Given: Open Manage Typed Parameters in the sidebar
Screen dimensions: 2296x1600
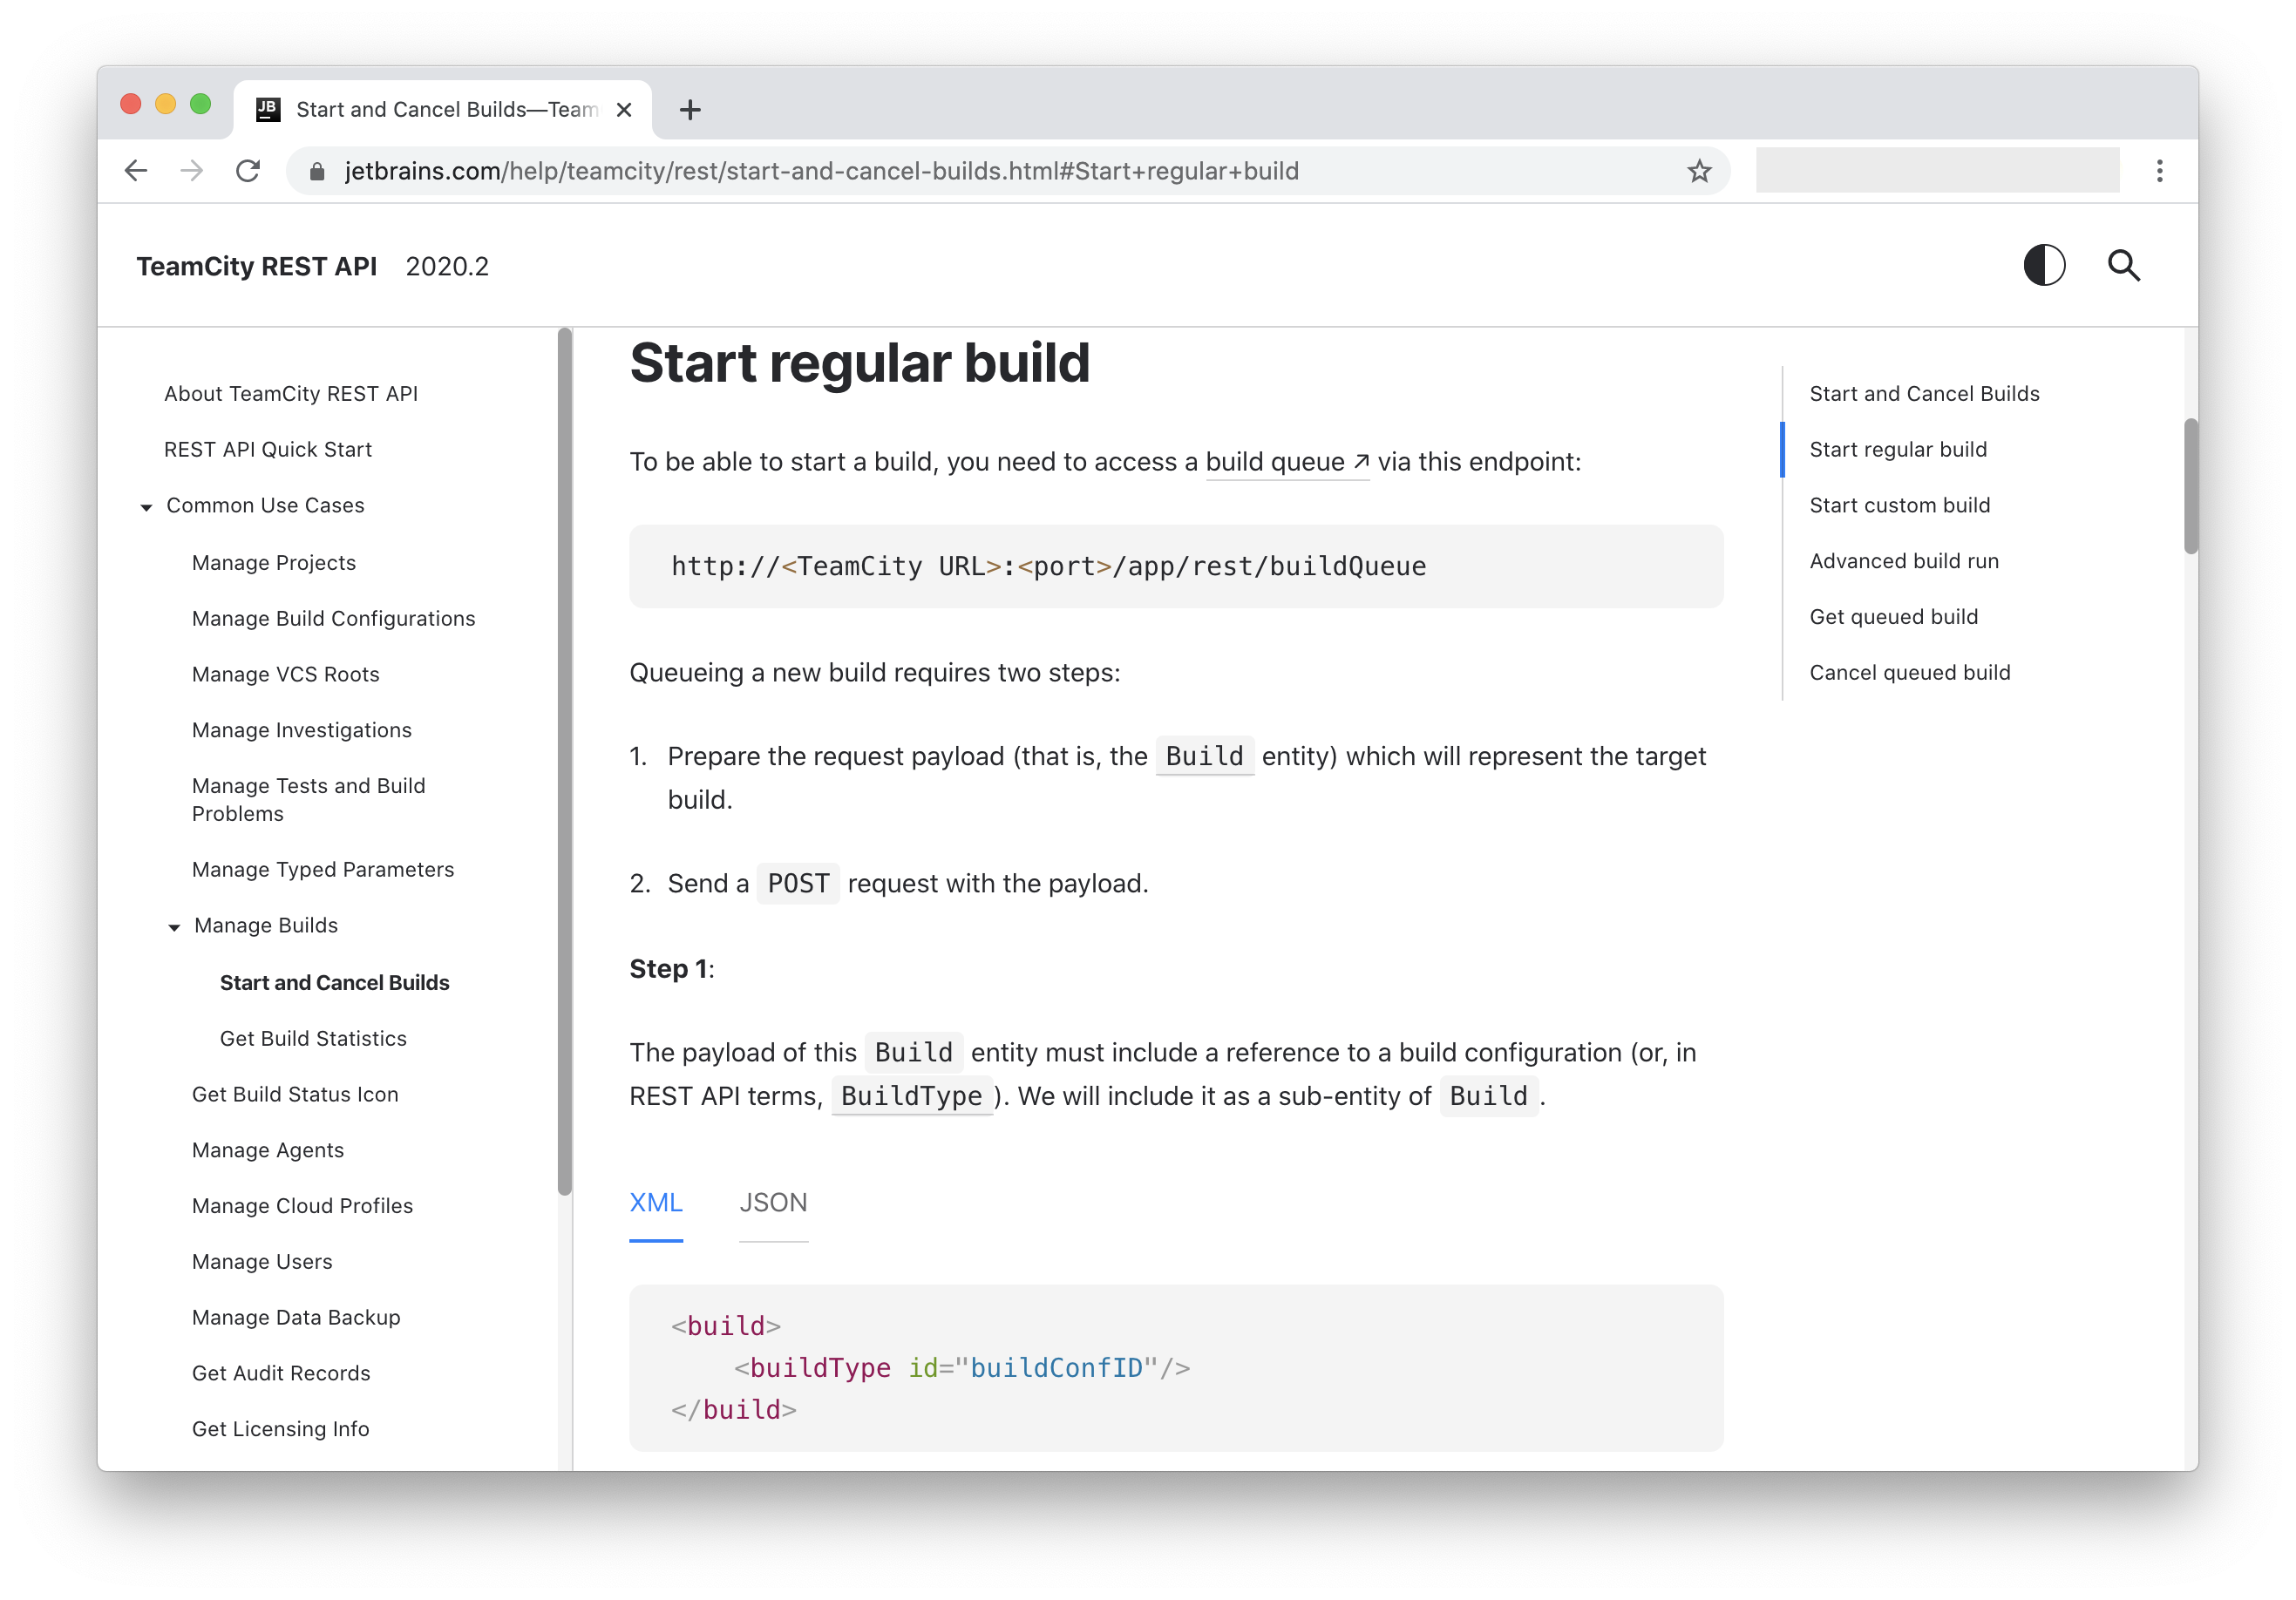Looking at the screenshot, I should click(x=323, y=870).
